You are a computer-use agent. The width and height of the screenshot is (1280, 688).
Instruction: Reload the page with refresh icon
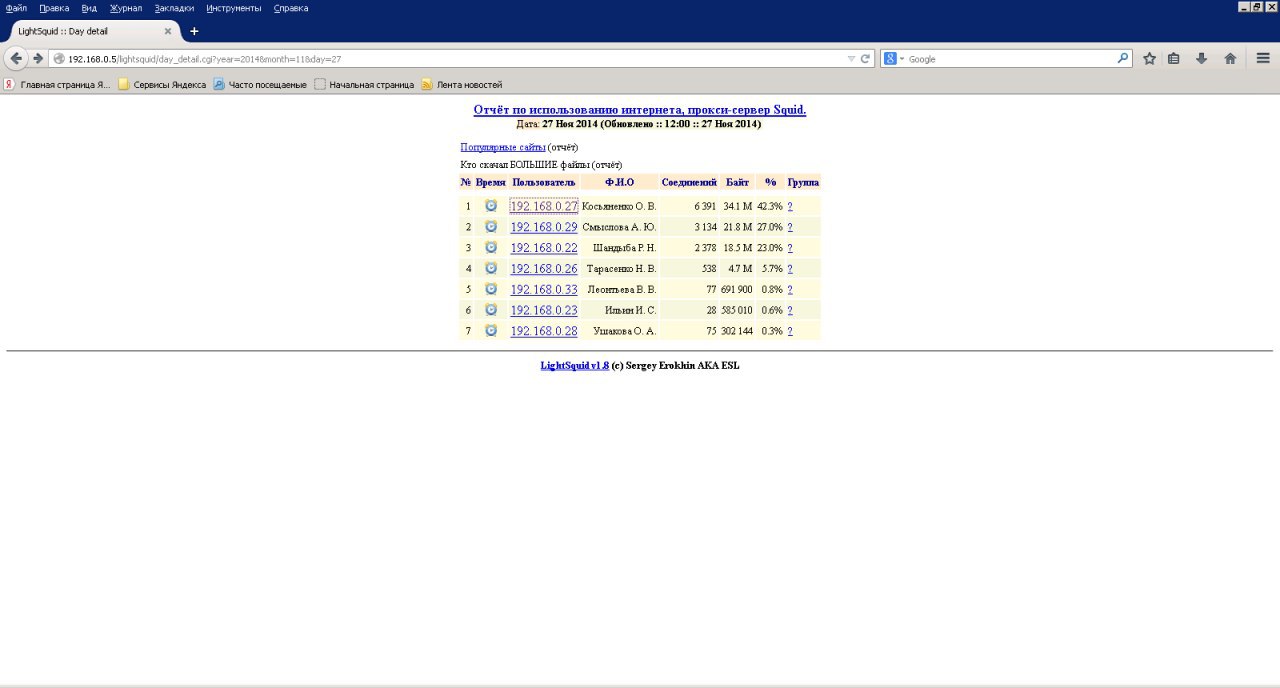(x=866, y=59)
